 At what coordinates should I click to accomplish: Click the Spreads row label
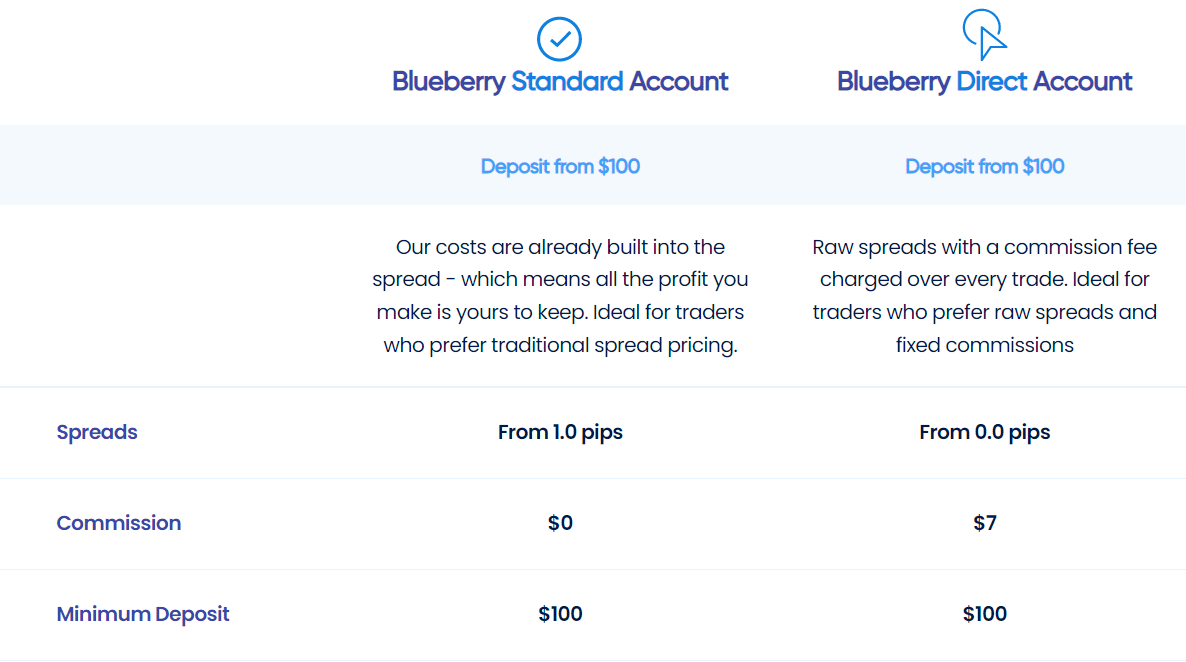97,432
